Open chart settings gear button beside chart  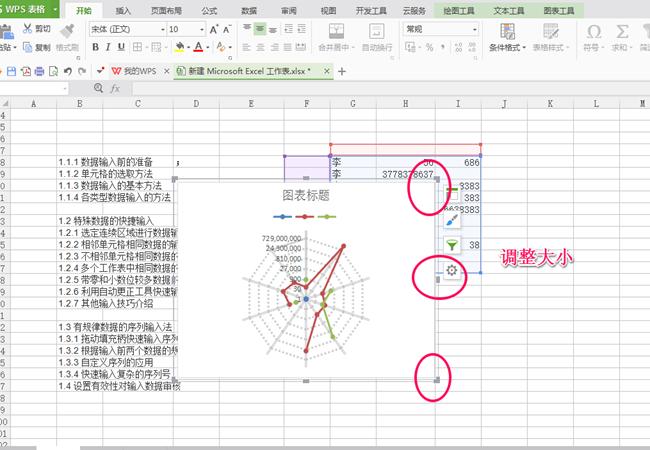point(452,271)
